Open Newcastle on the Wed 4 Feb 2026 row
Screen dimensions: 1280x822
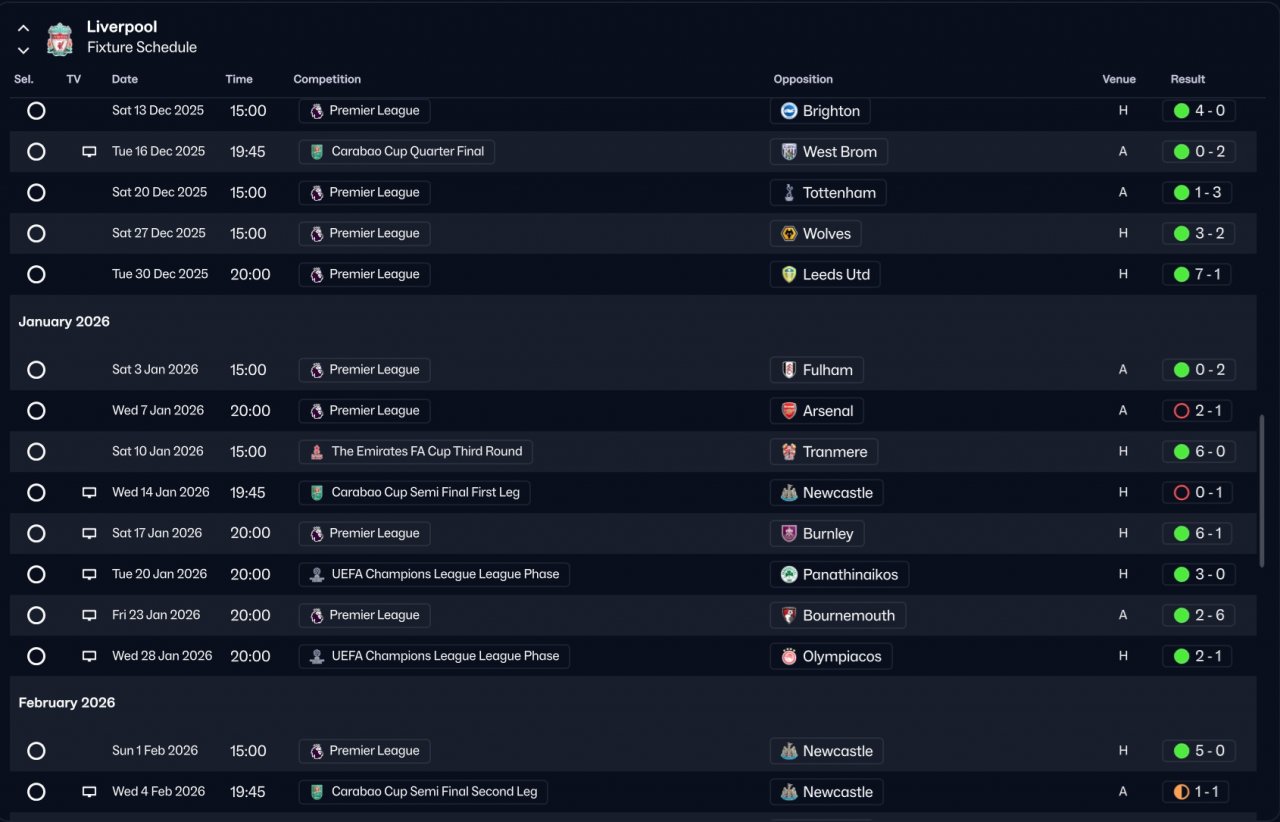827,792
